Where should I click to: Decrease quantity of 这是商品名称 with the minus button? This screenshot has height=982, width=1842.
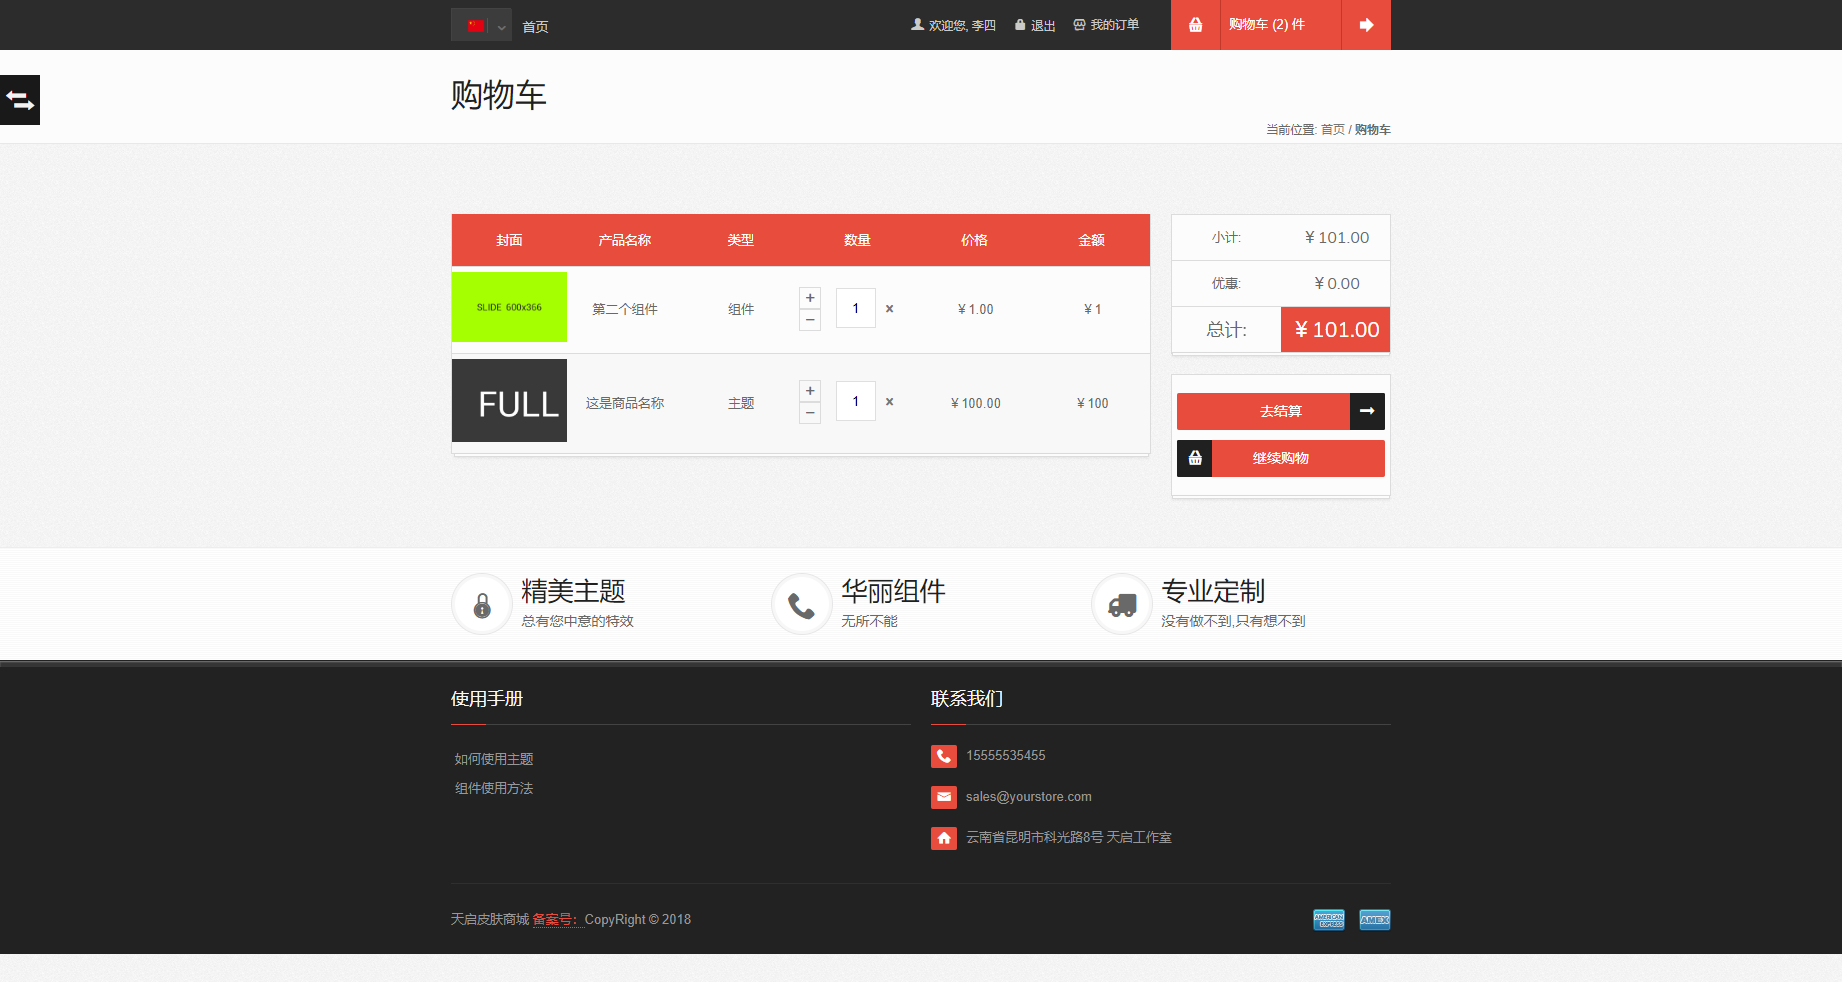point(809,413)
